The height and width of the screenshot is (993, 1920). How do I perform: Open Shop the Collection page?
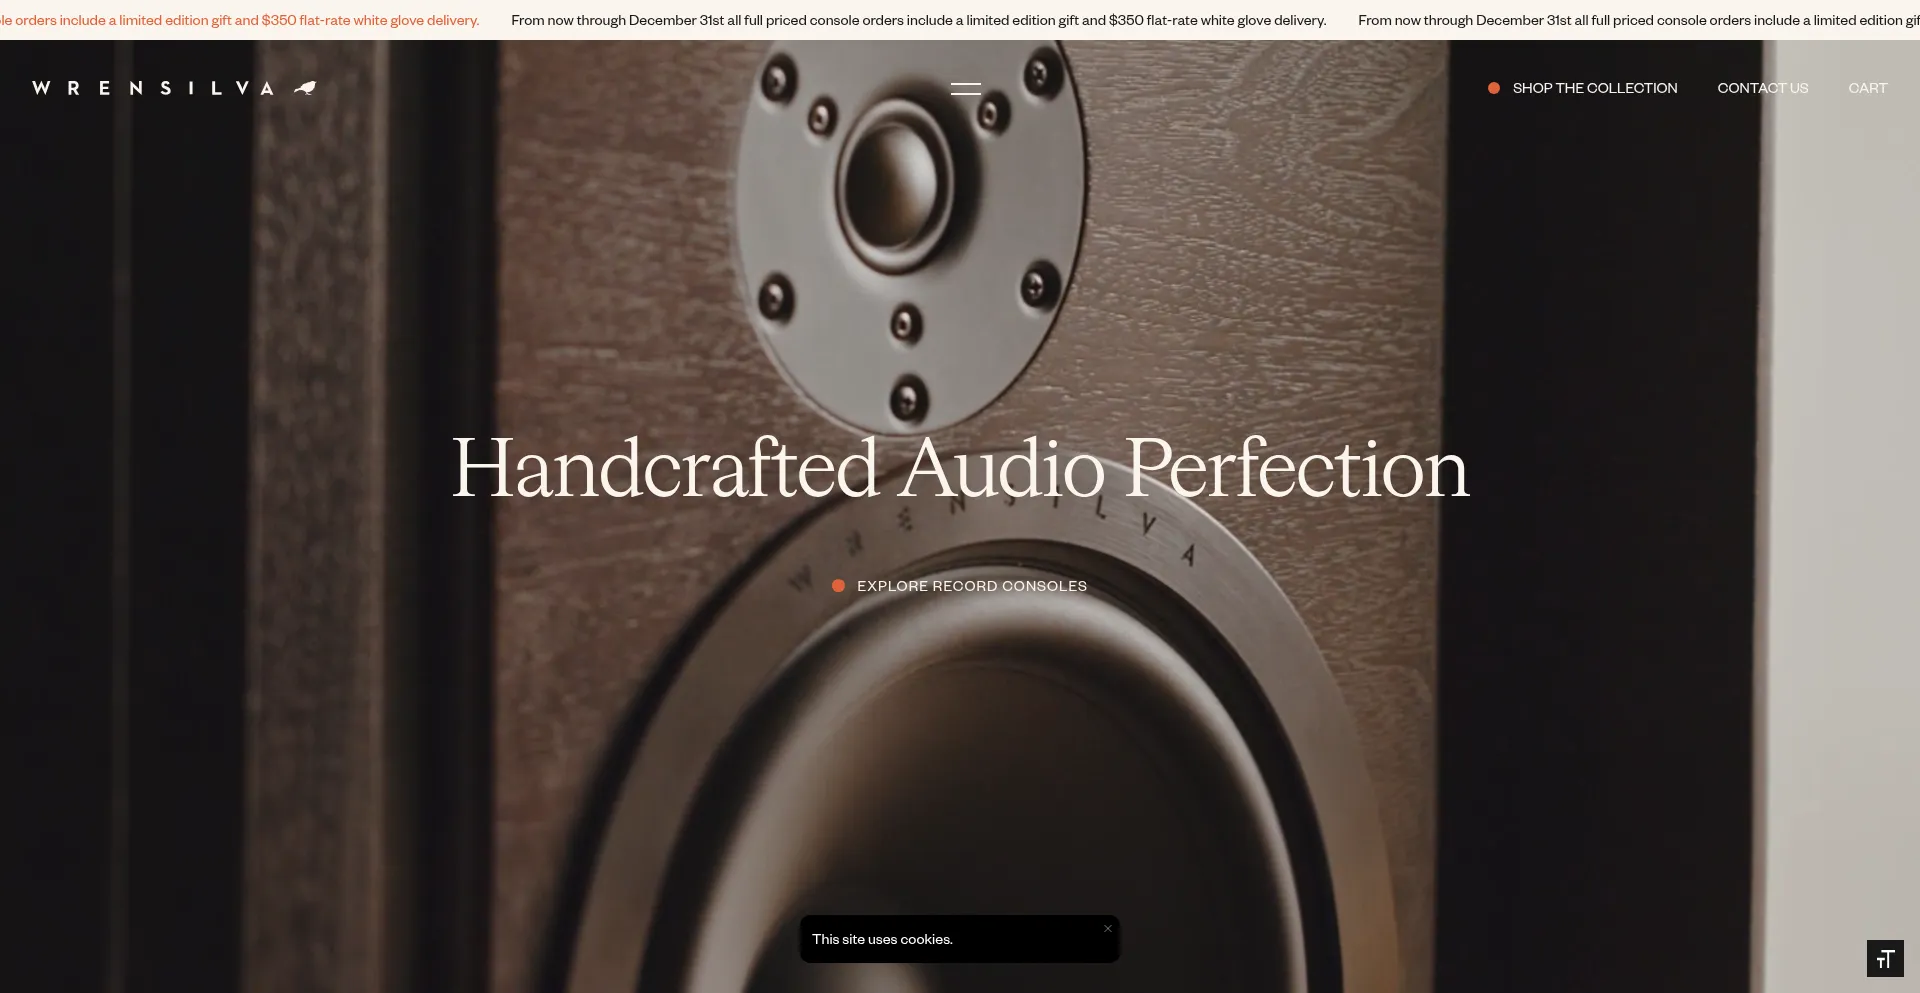tap(1595, 88)
